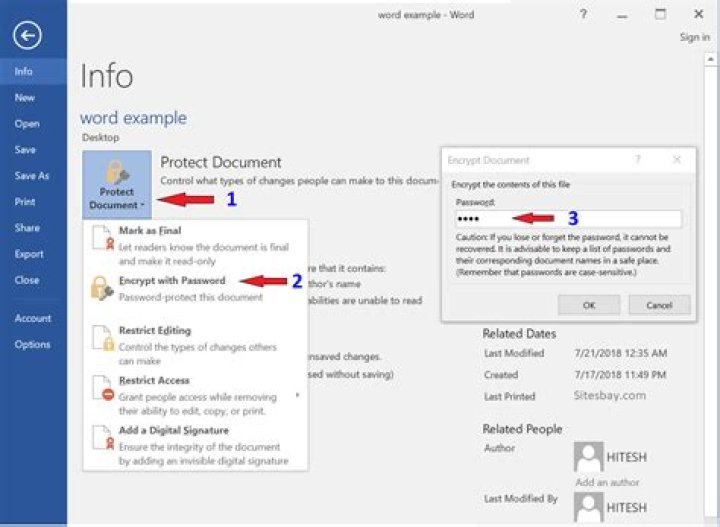720x527 pixels.
Task: Close the Encrypt Document dialog
Action: (676, 160)
